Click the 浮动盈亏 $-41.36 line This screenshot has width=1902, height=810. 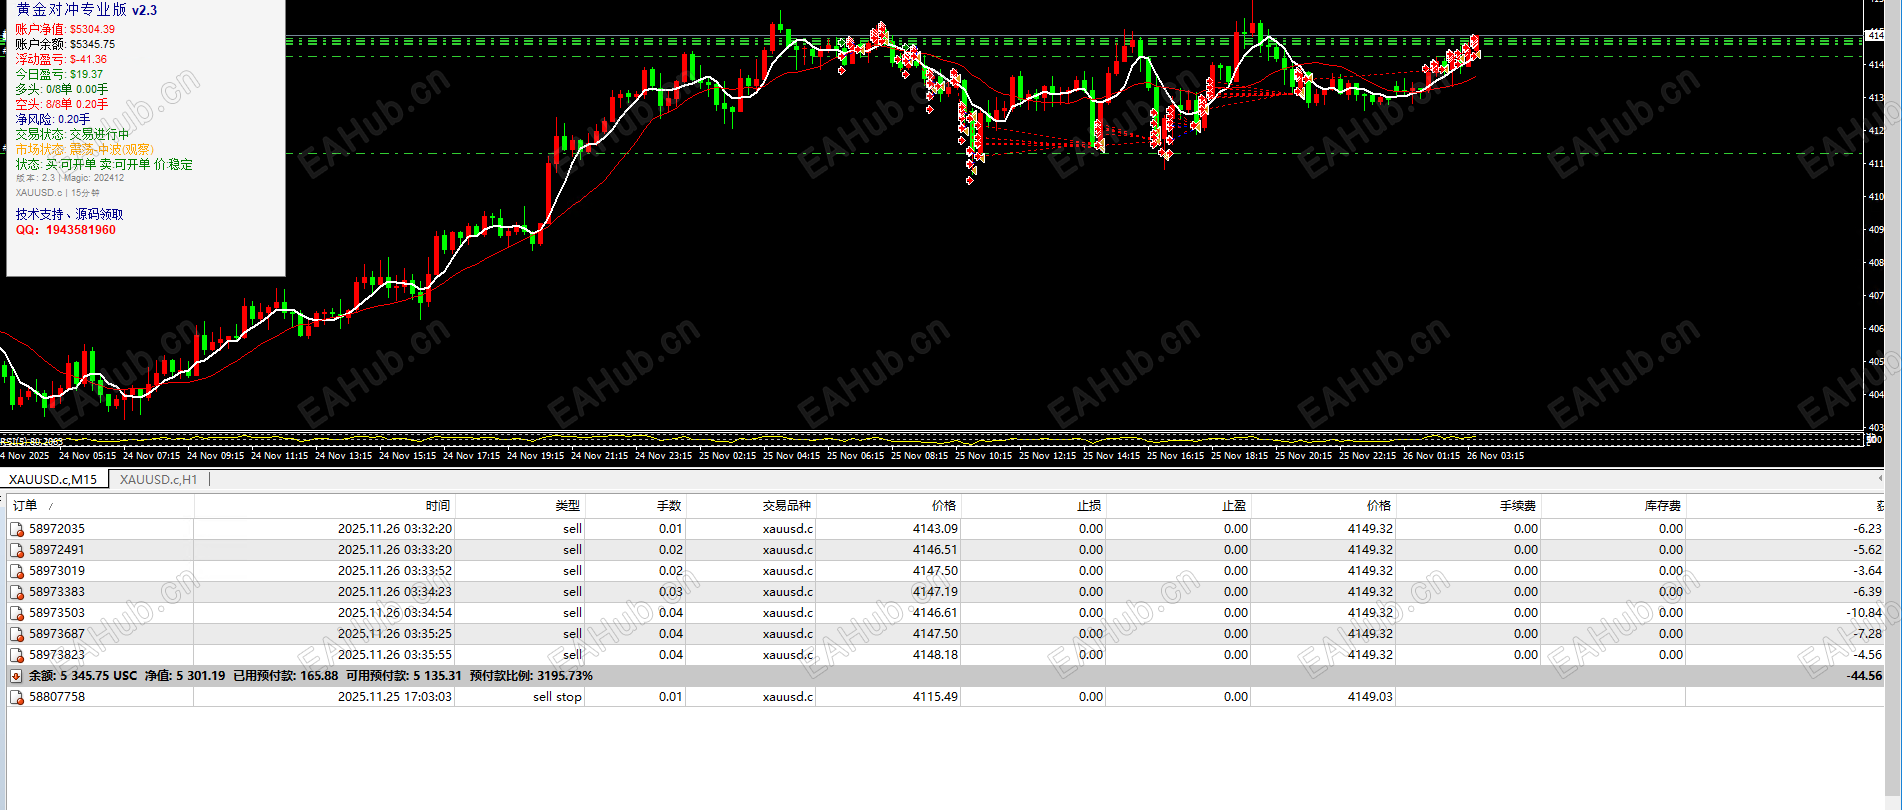61,59
